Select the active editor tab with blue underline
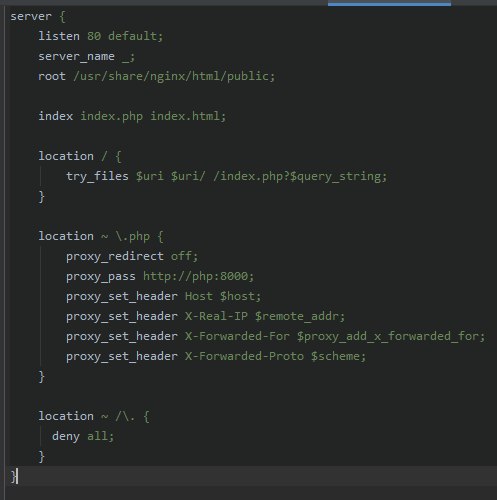 click(389, 3)
